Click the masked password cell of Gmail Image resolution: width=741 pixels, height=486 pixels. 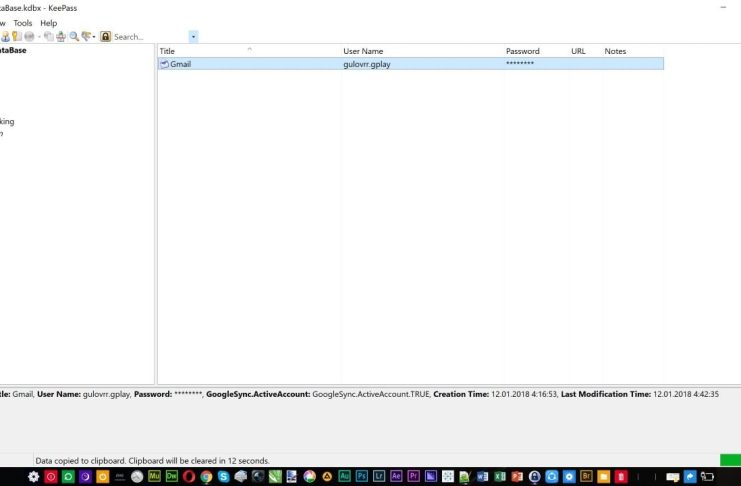[x=520, y=63]
